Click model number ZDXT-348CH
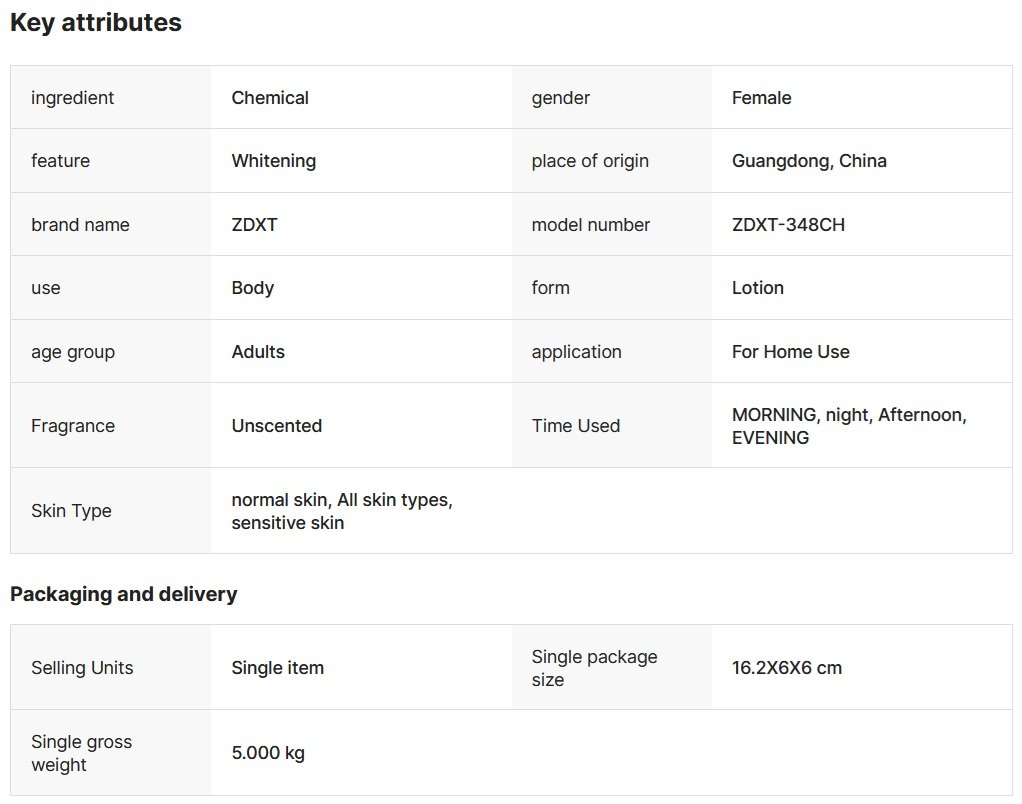The height and width of the screenshot is (804, 1022). pyautogui.click(x=788, y=225)
